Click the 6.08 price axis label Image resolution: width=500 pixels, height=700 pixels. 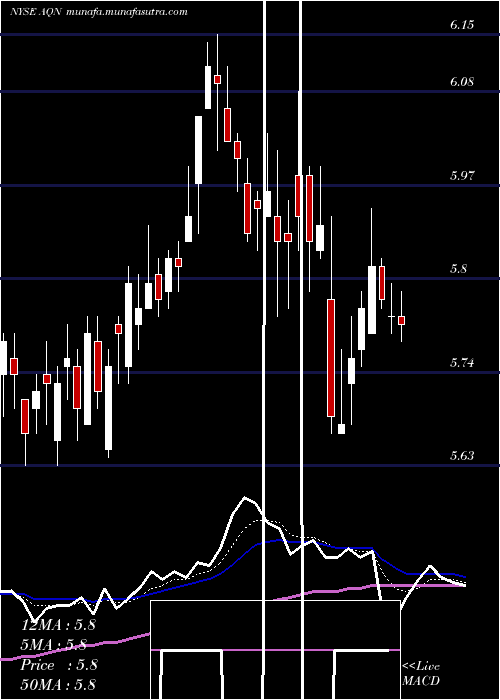[x=462, y=82]
